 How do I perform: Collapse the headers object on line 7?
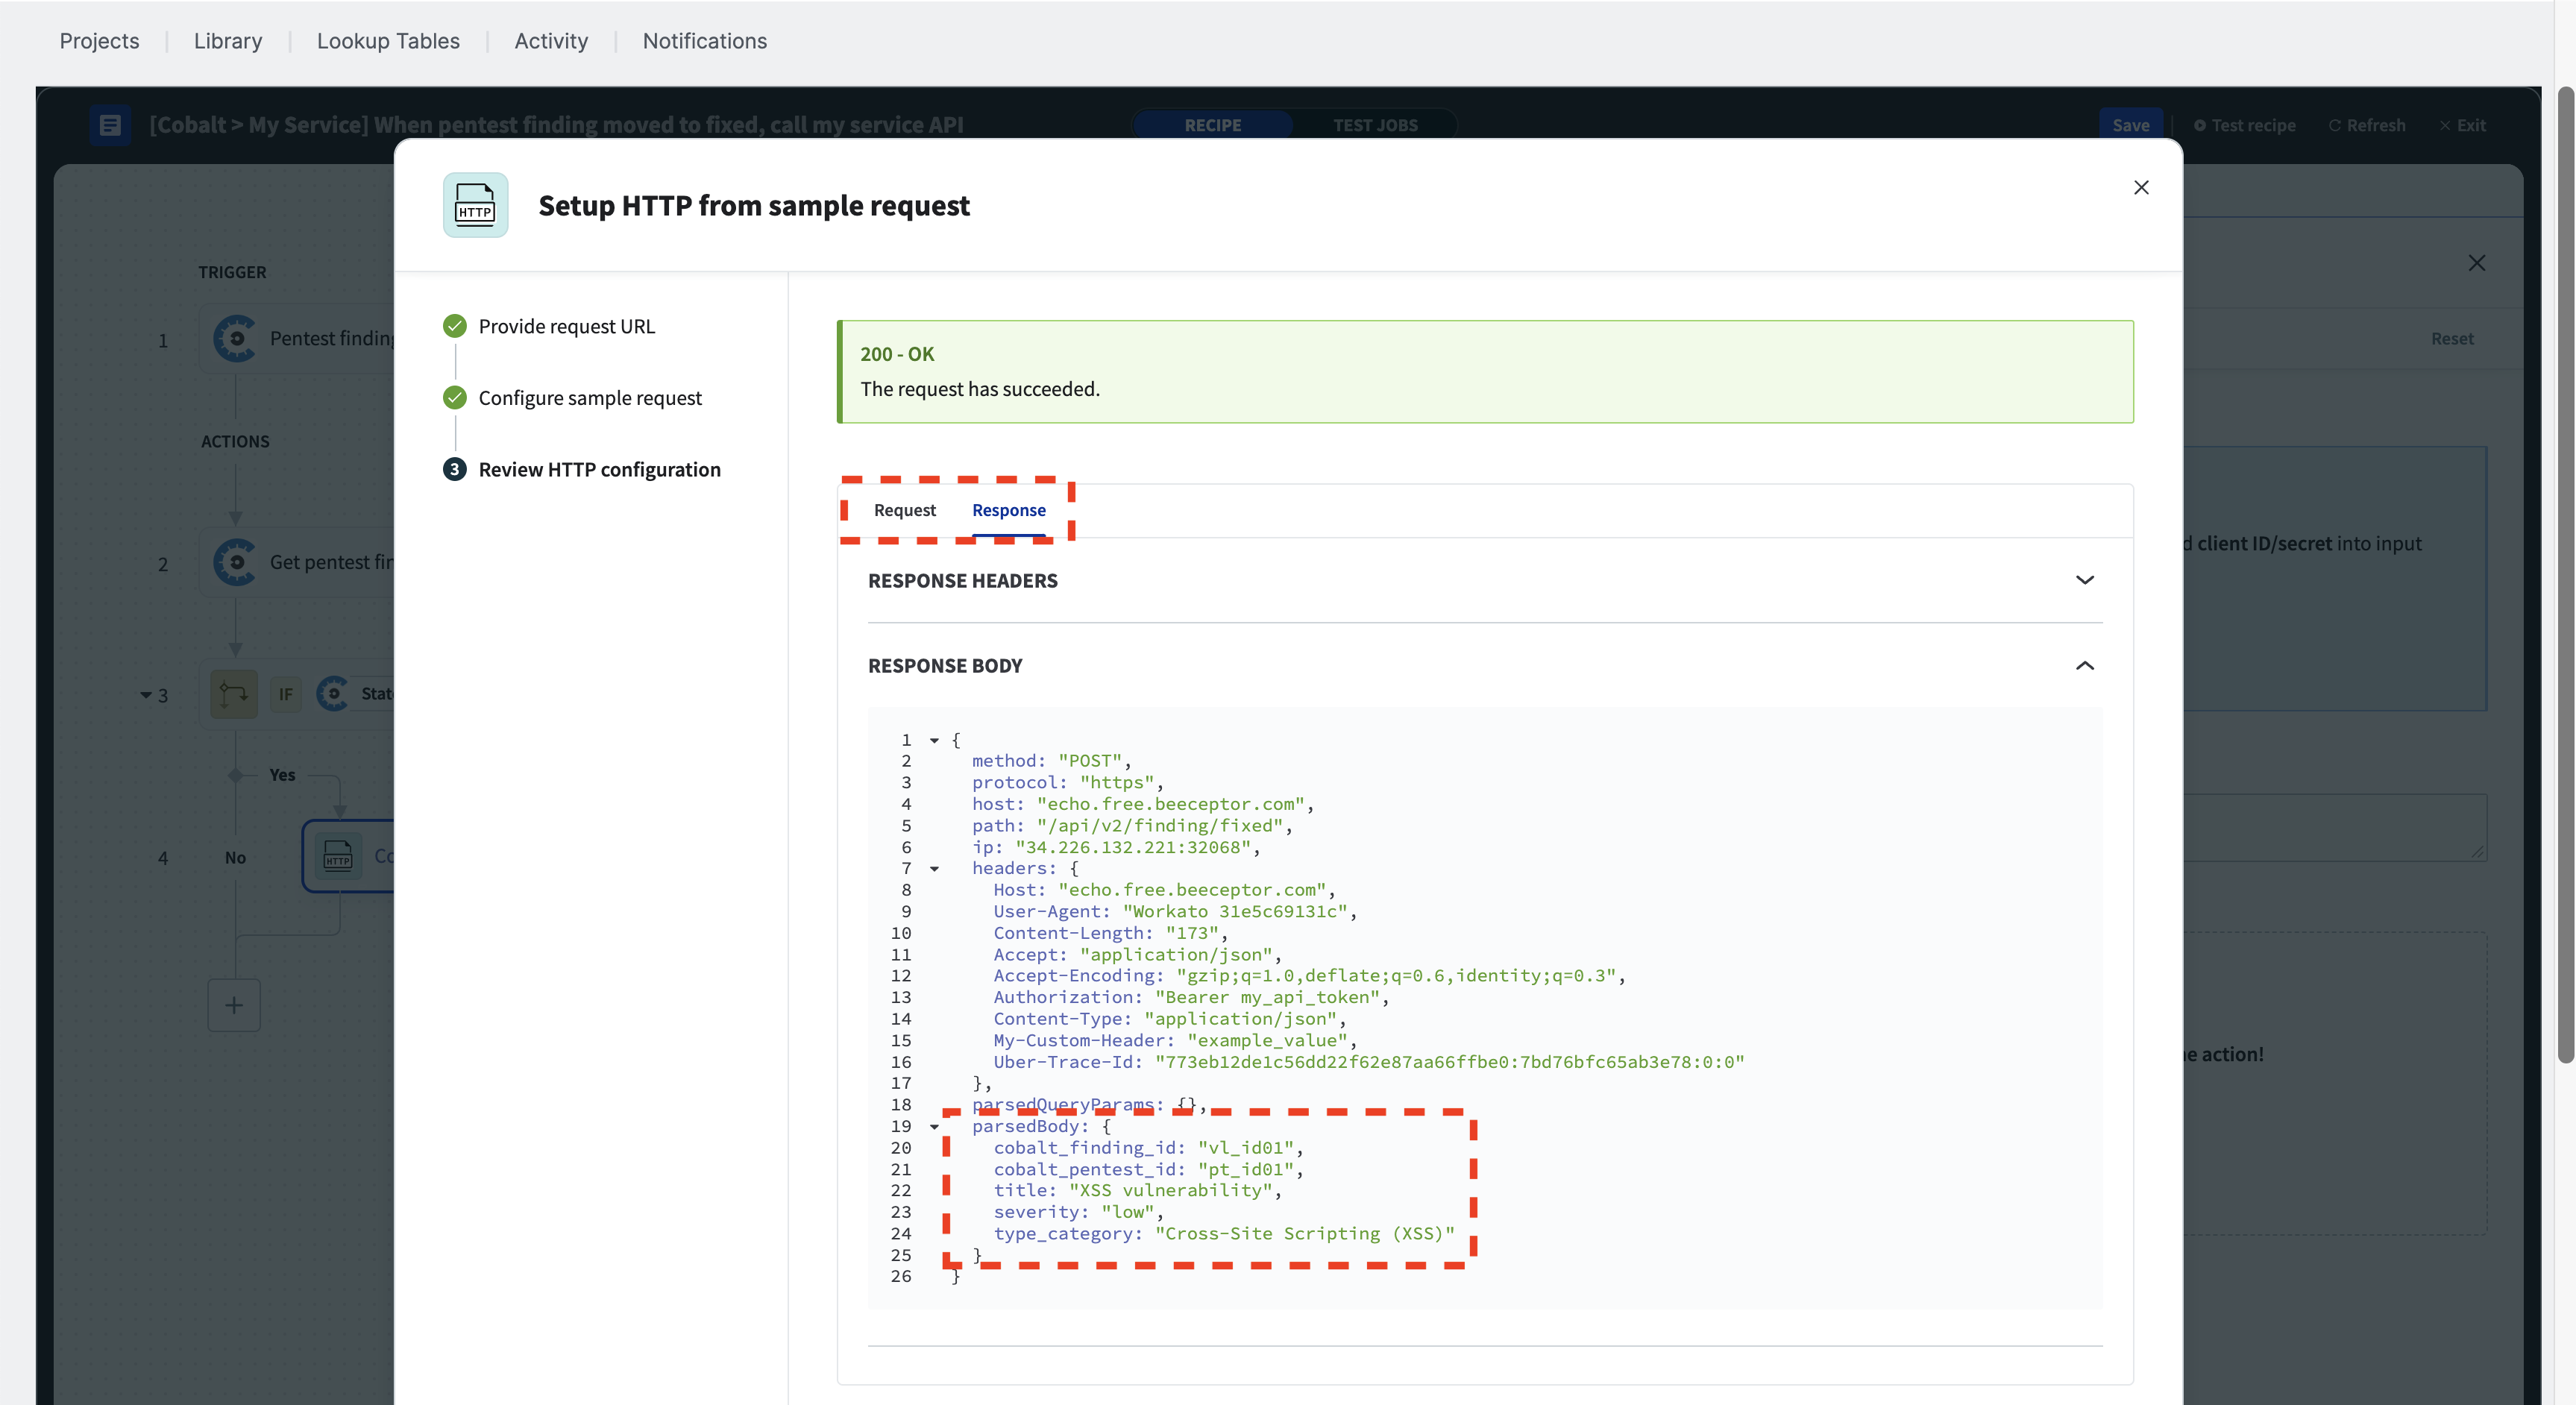(934, 869)
